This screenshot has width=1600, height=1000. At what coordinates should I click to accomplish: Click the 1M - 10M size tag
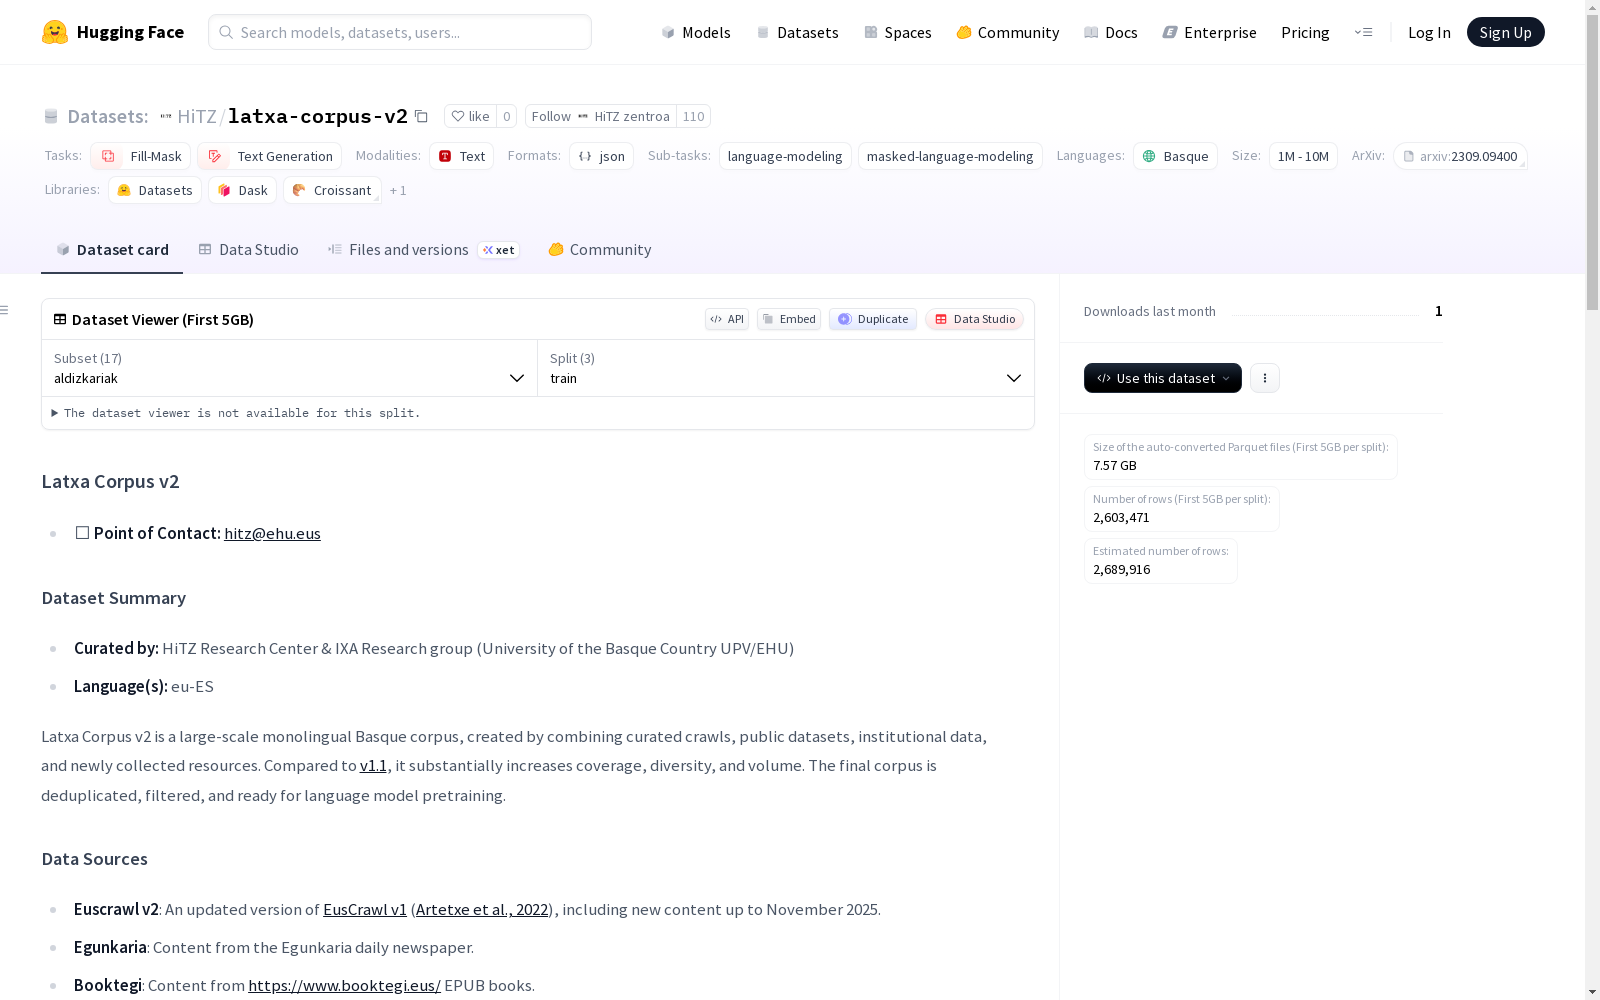tap(1303, 156)
